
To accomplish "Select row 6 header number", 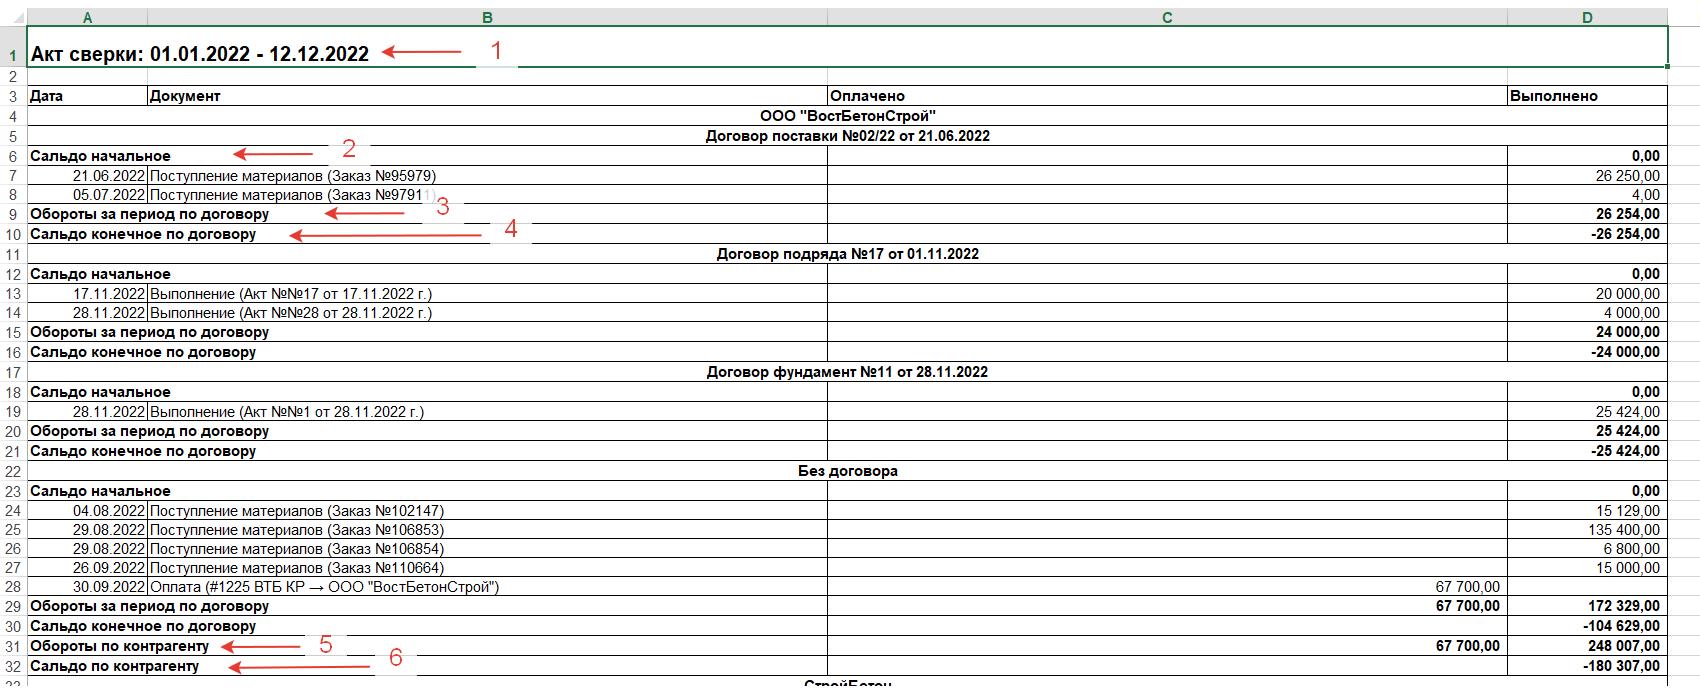I will (13, 156).
